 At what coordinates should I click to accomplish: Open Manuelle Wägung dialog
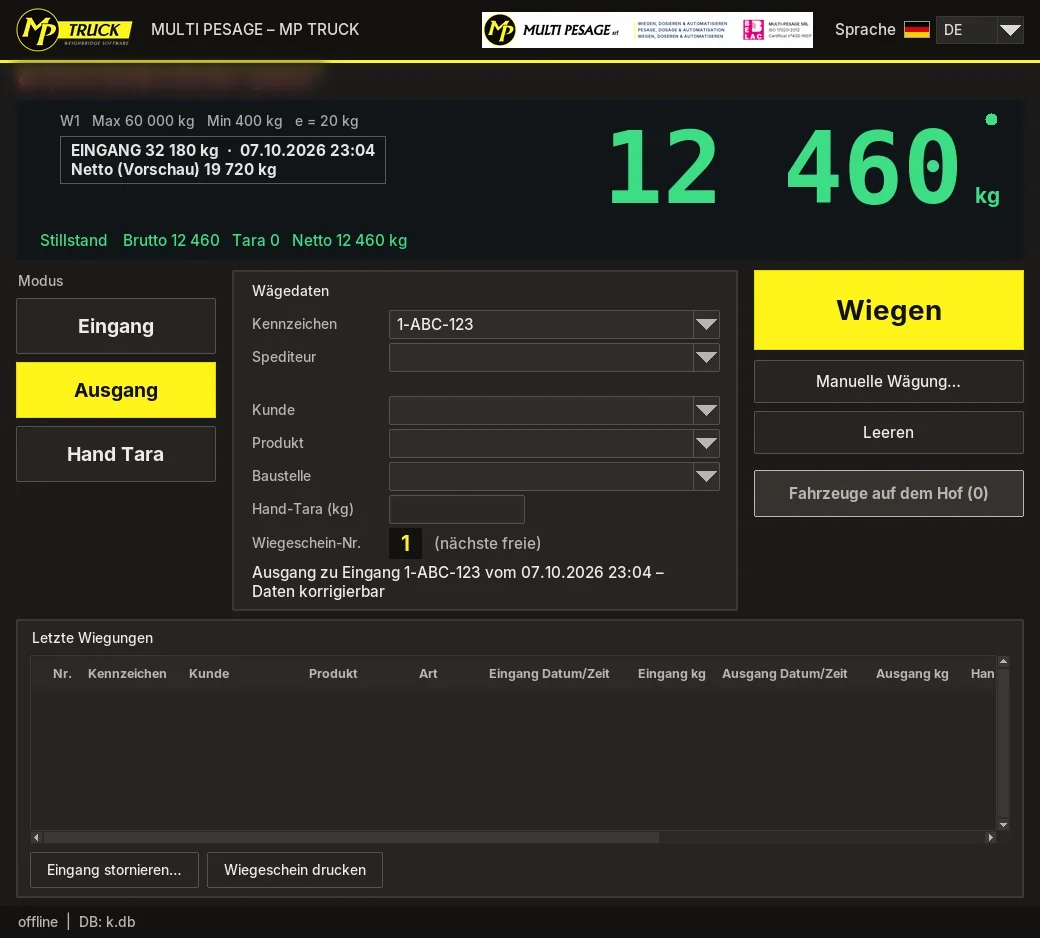pyautogui.click(x=889, y=381)
